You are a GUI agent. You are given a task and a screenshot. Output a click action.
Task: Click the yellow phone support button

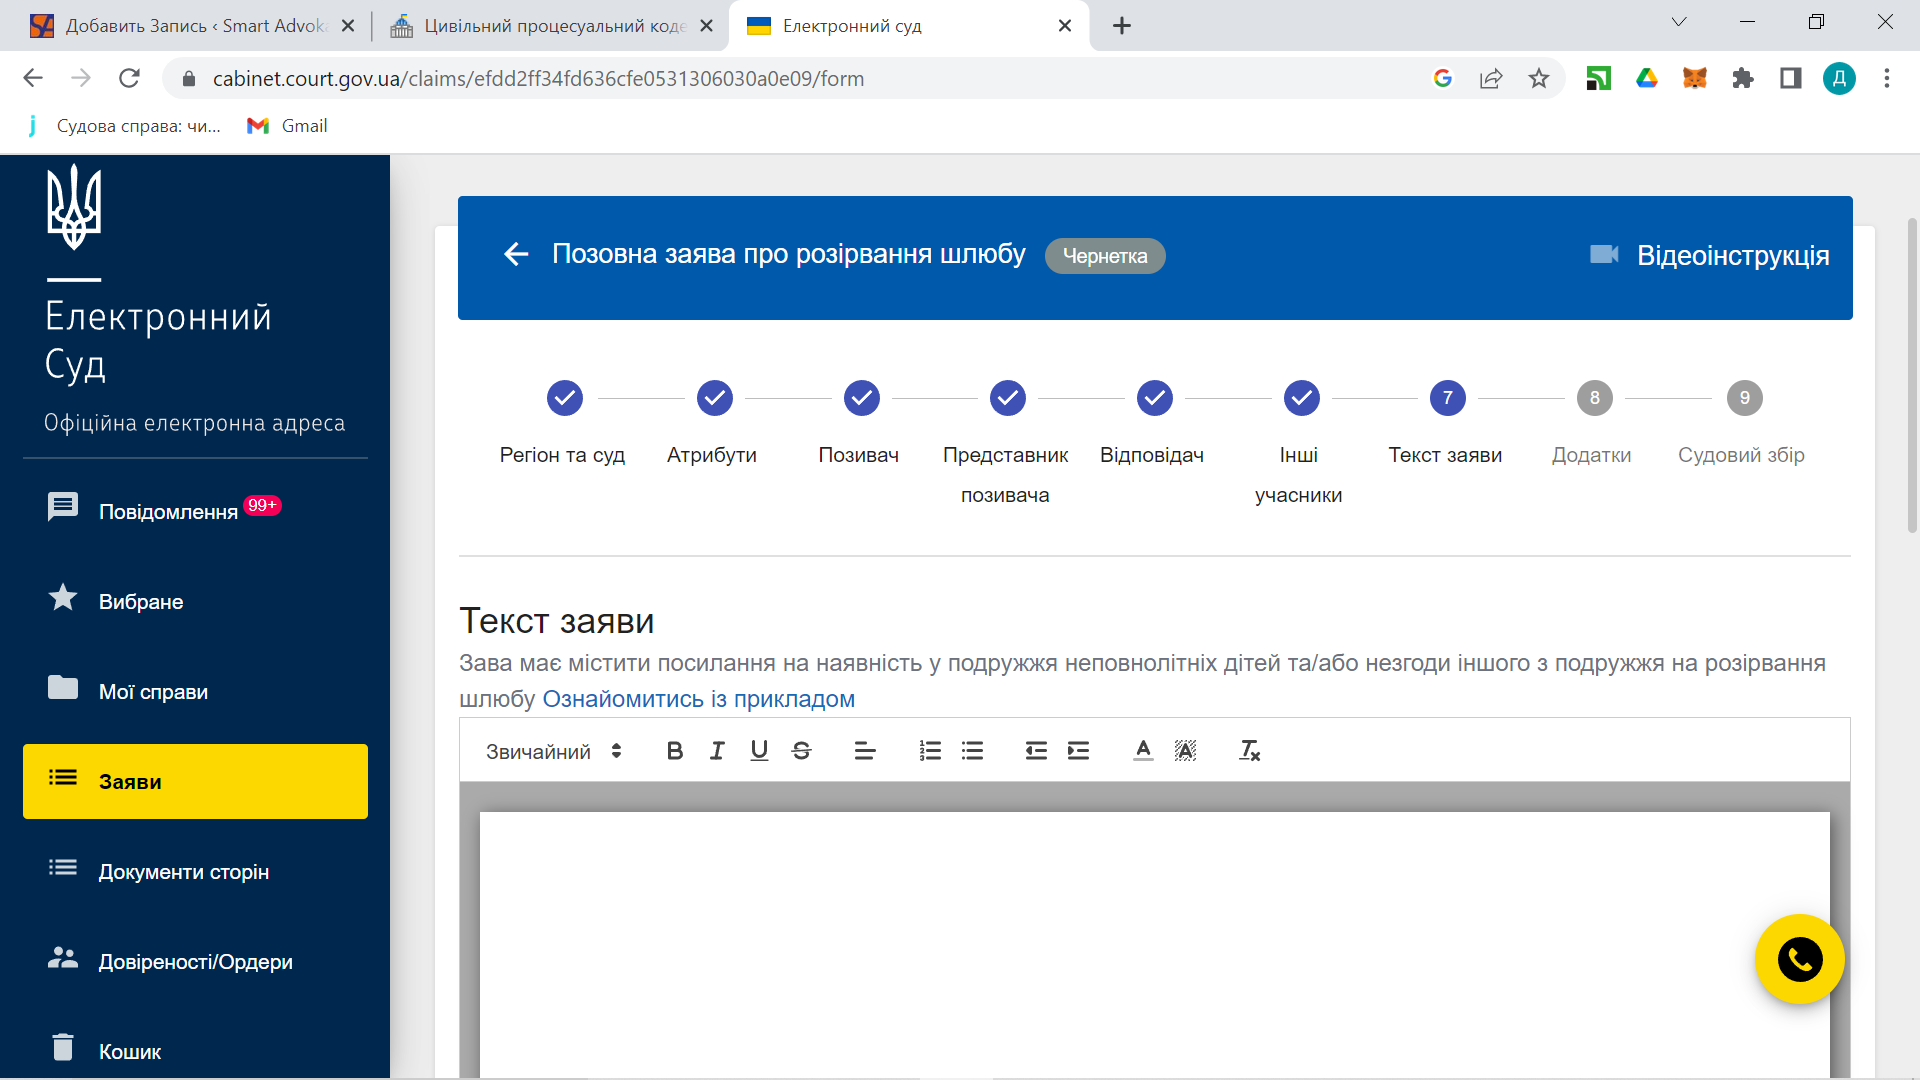1799,959
